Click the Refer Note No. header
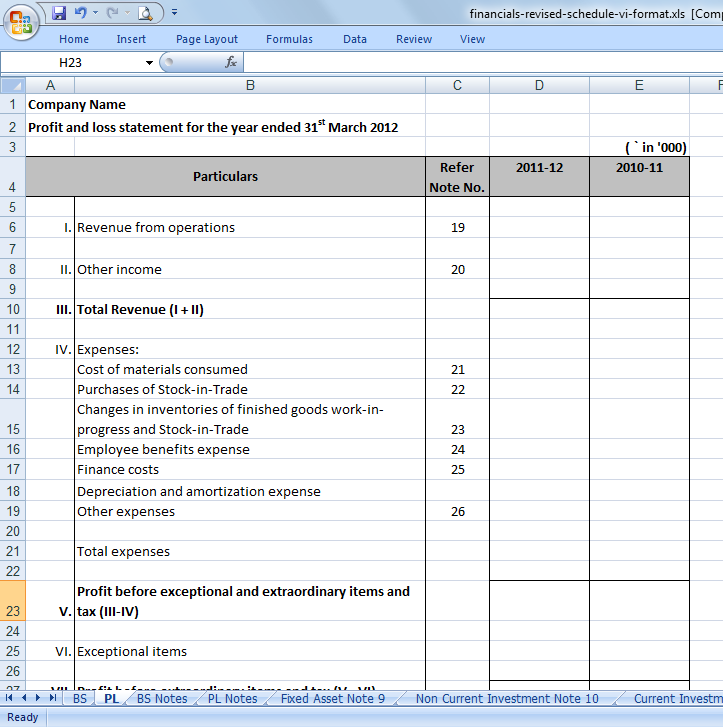723x727 pixels. click(457, 177)
